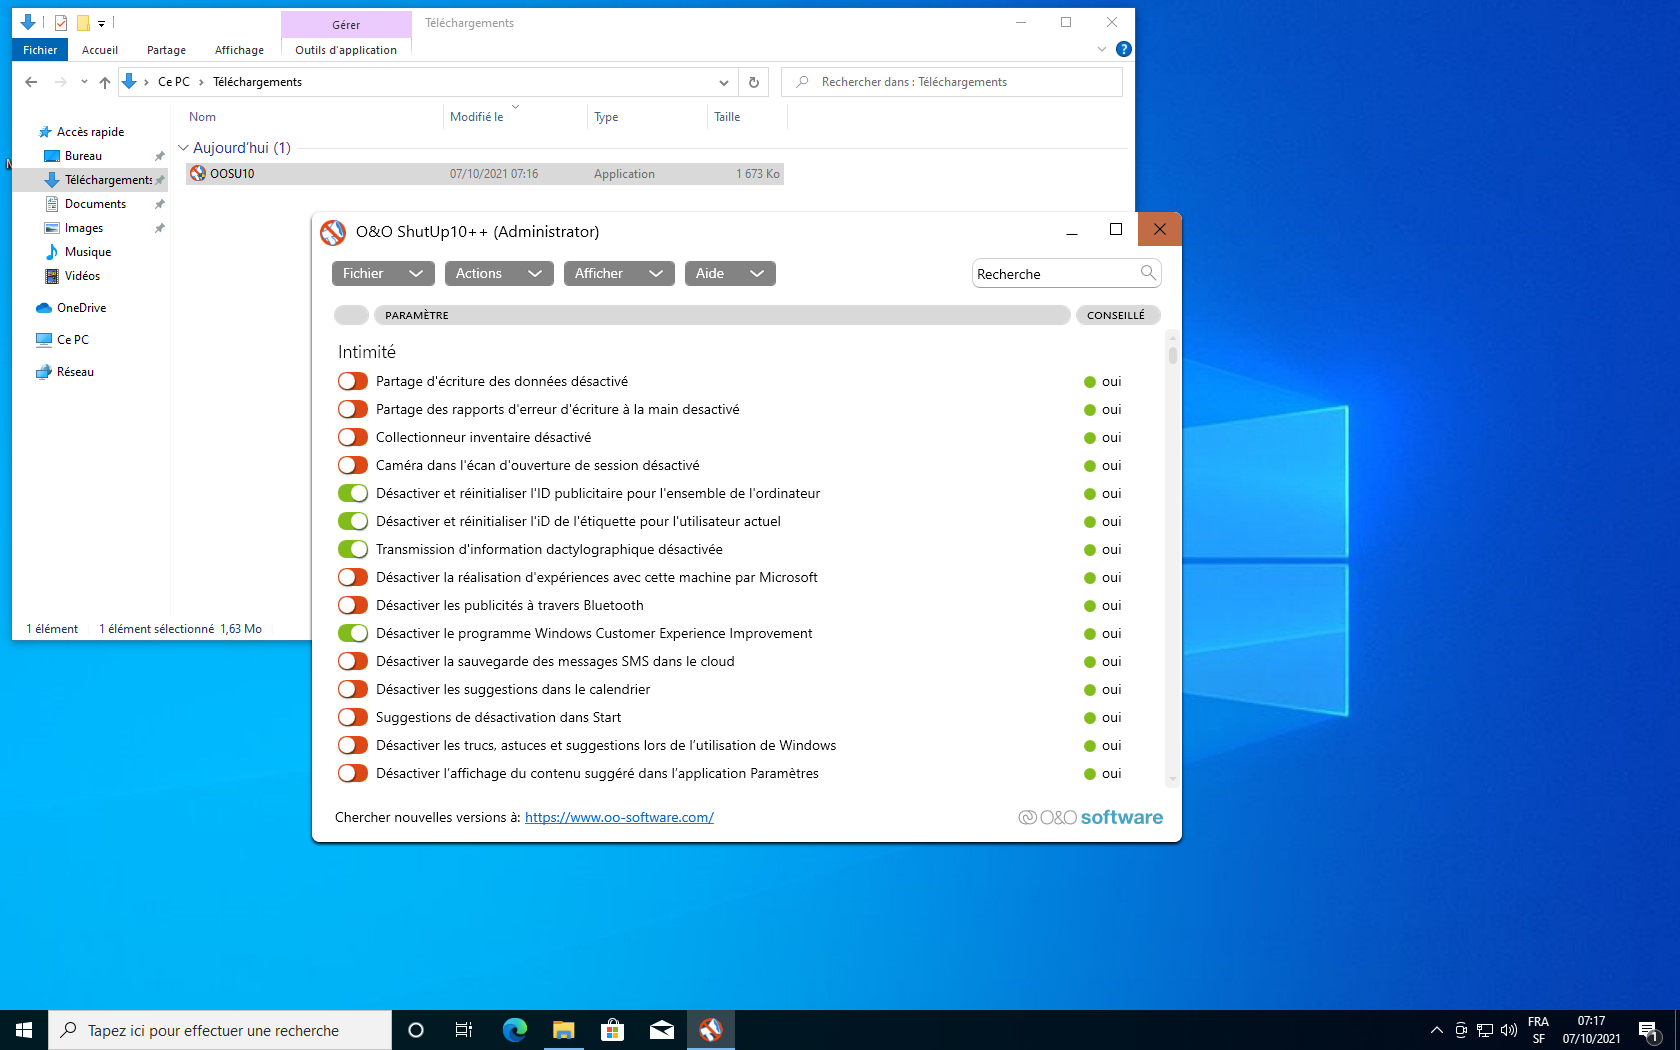1680x1050 pixels.
Task: Open Musique in the Explorer sidebar
Action: 87,252
